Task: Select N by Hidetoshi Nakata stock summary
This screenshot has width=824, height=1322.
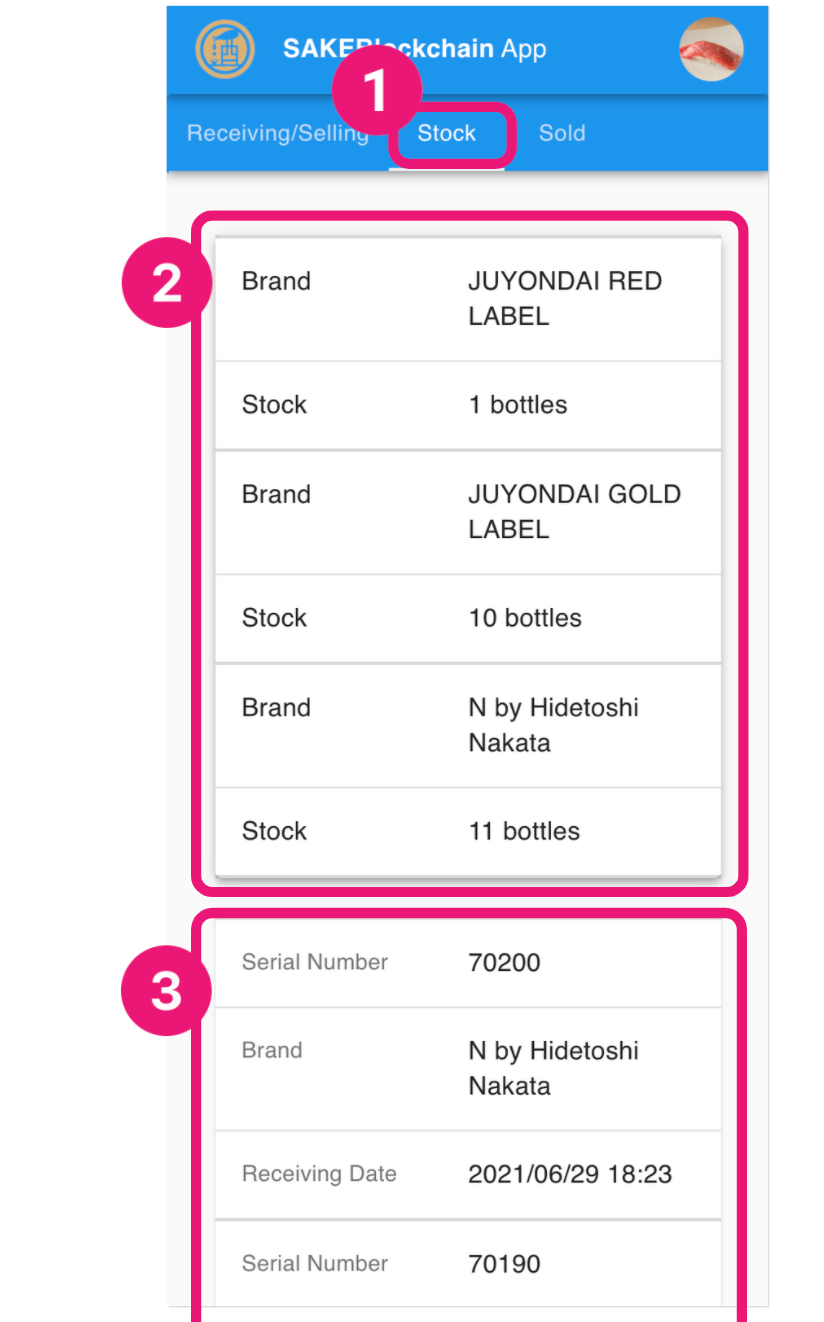Action: coord(468,725)
